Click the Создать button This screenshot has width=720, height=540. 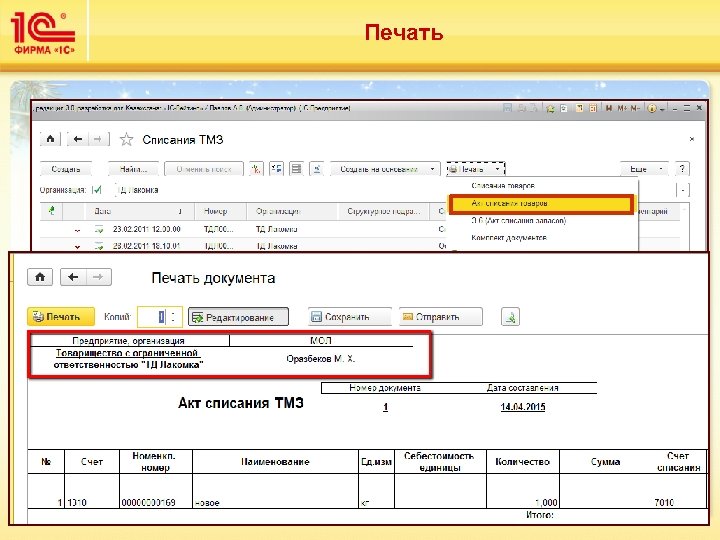point(66,169)
